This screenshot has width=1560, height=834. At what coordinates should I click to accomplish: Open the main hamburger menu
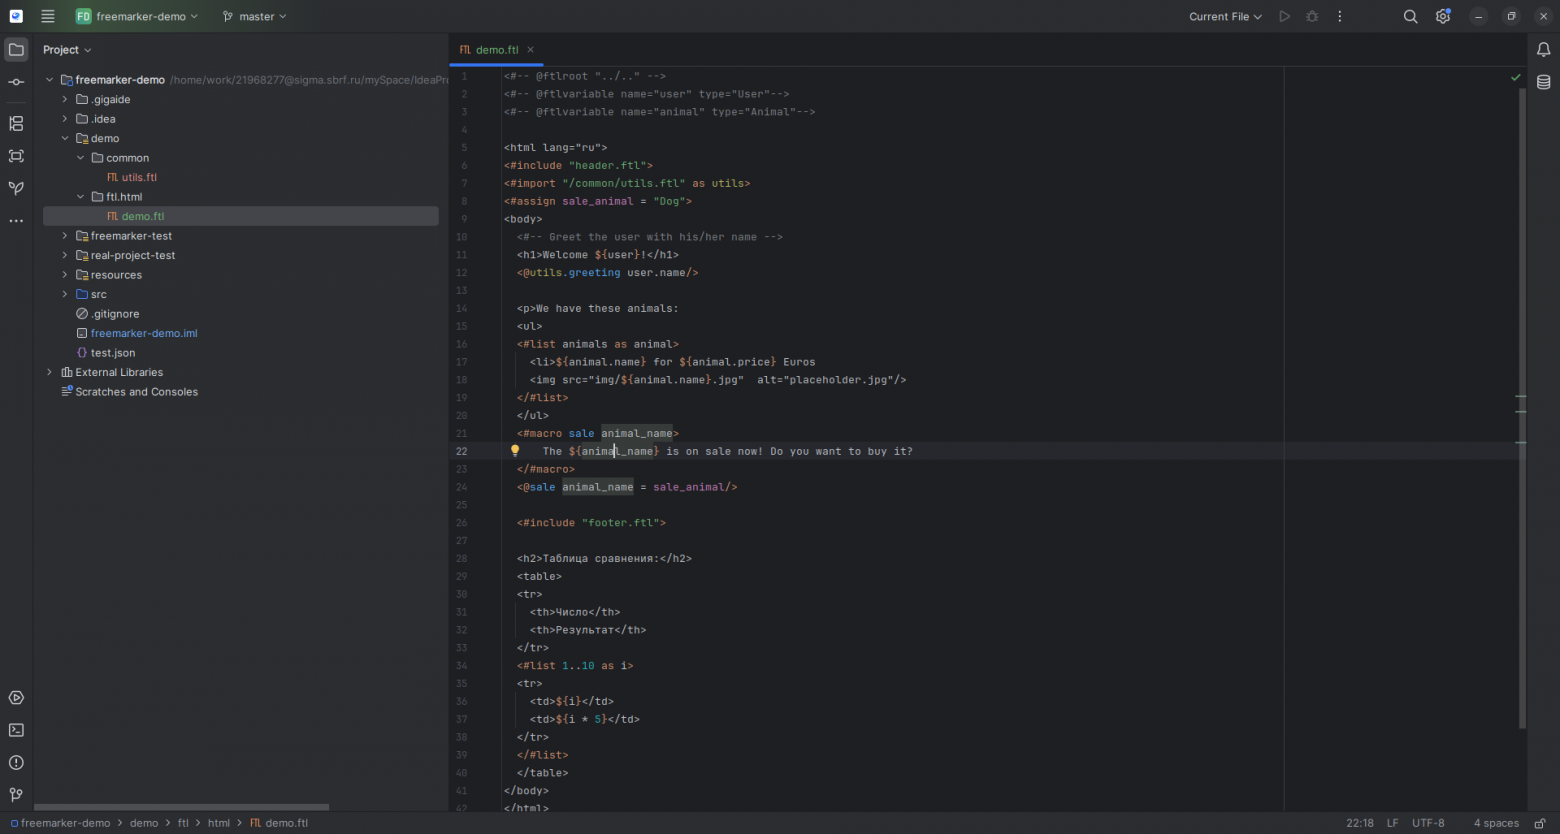[47, 16]
